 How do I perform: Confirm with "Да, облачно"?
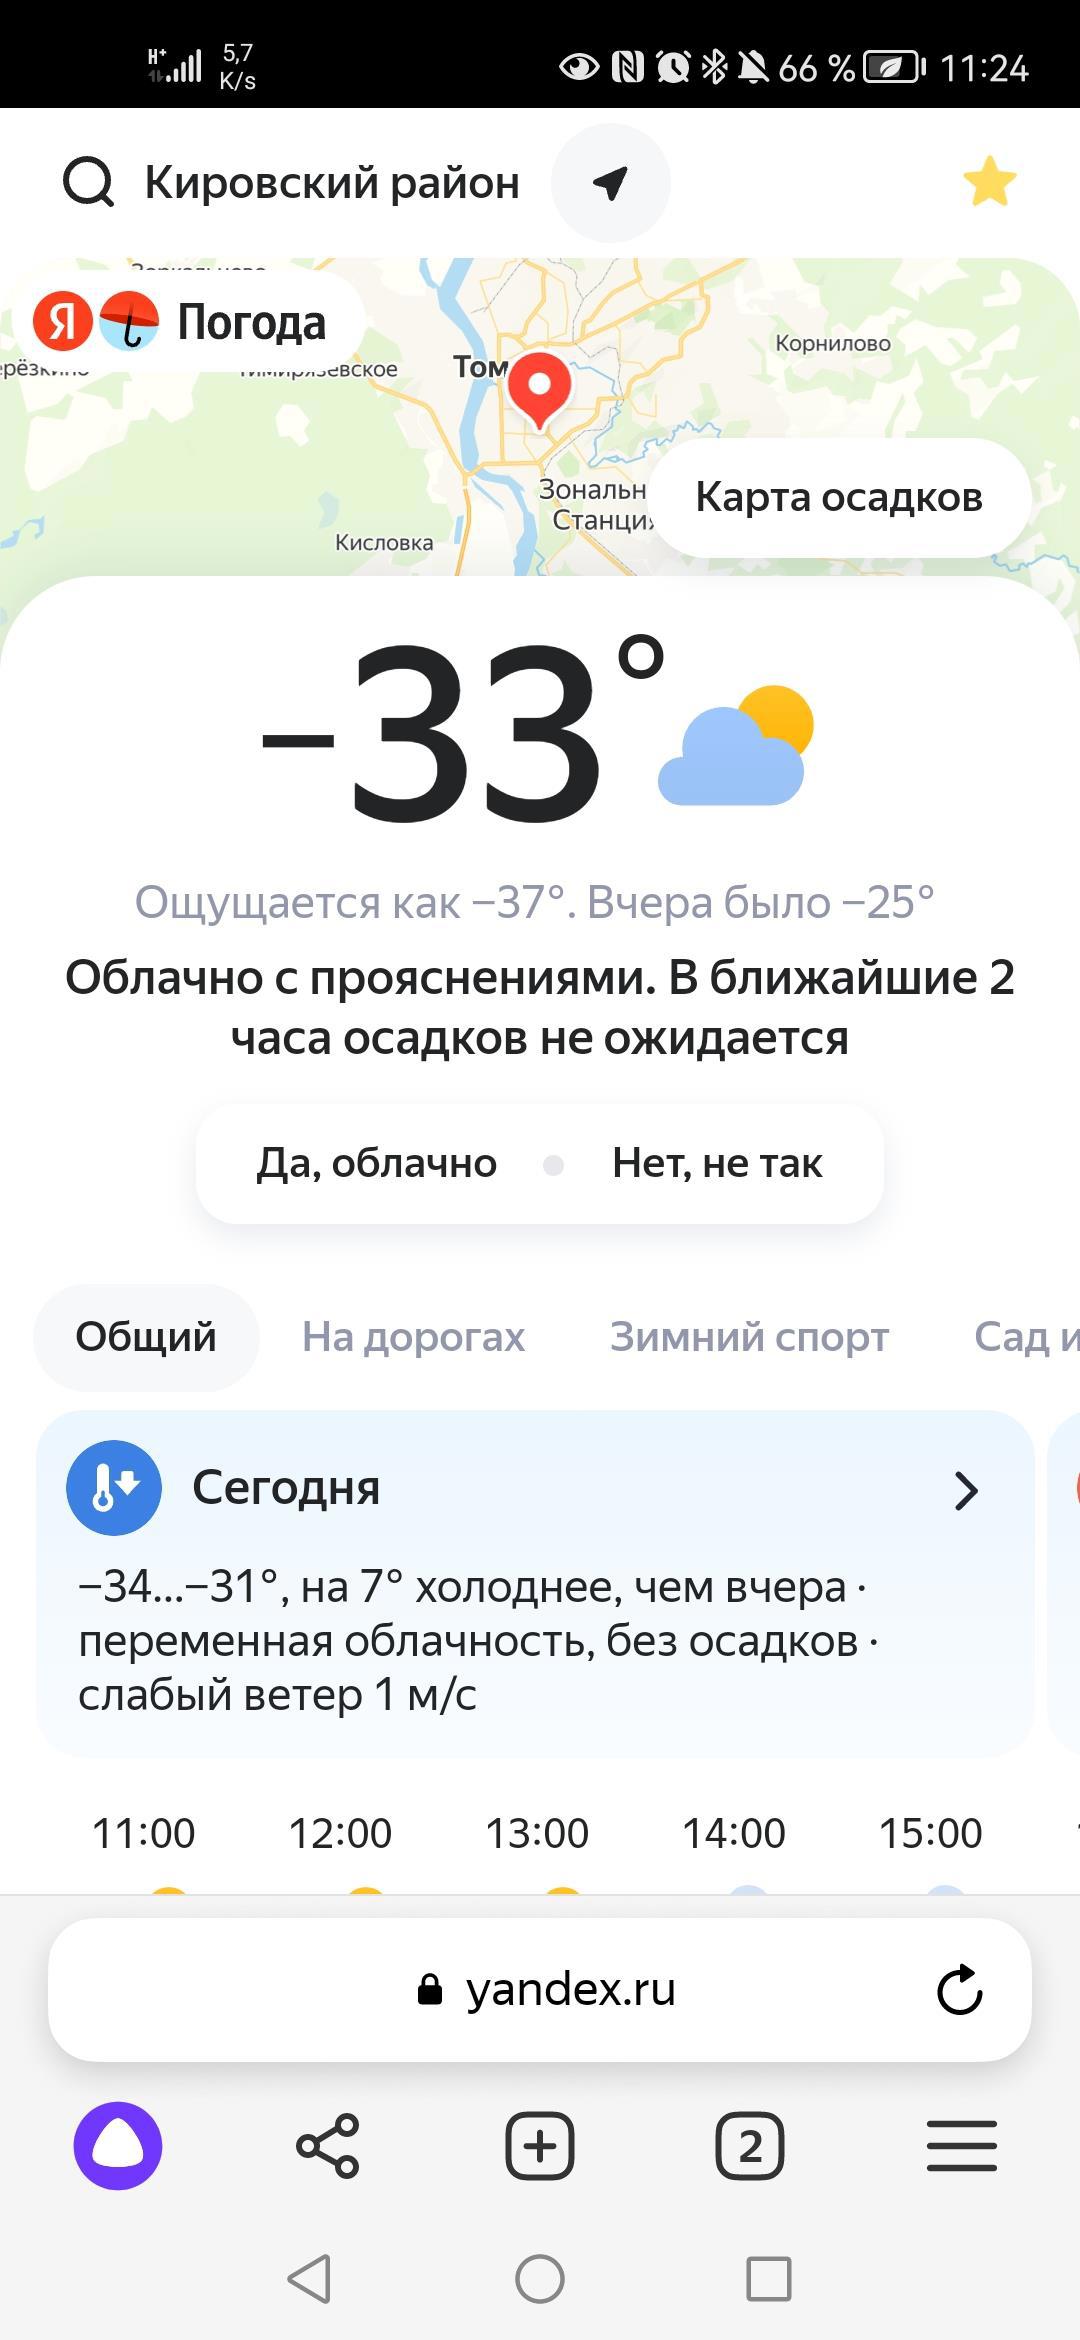[377, 1163]
